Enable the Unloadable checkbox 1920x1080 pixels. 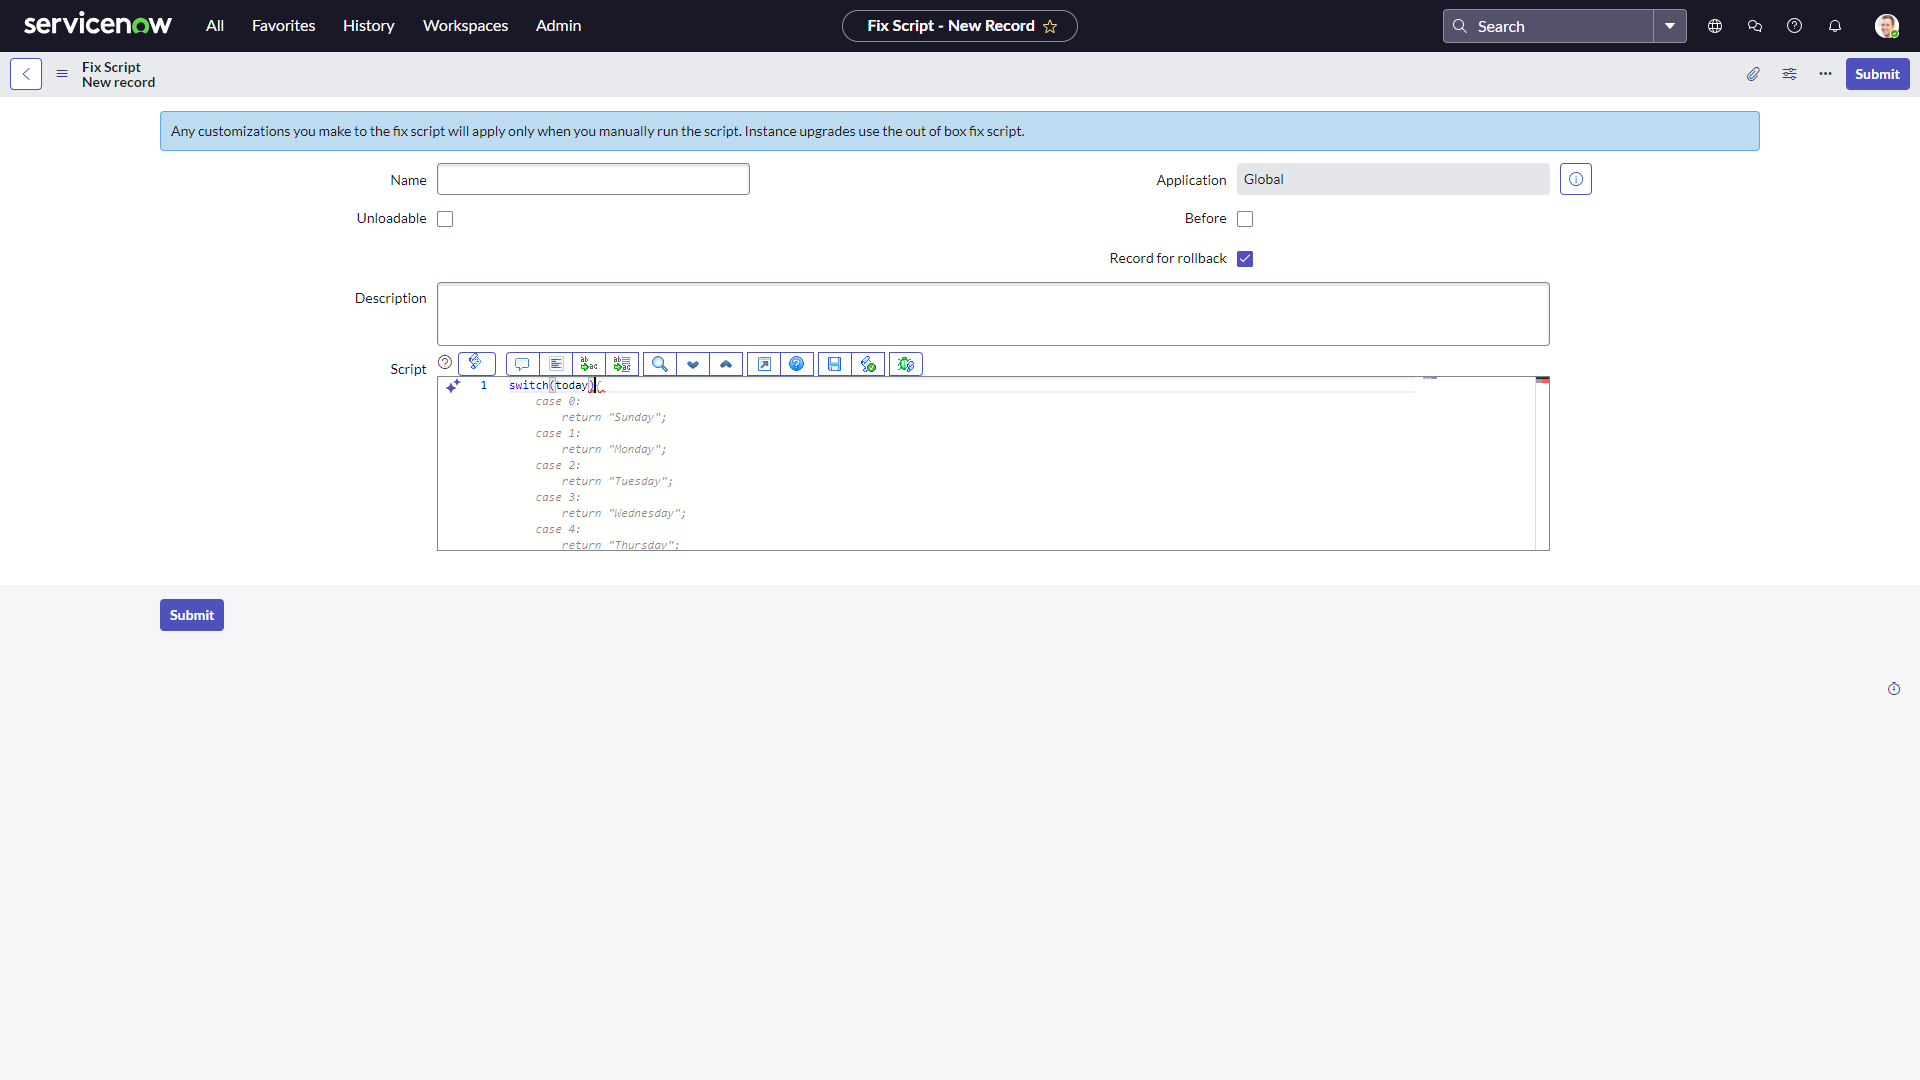(445, 219)
